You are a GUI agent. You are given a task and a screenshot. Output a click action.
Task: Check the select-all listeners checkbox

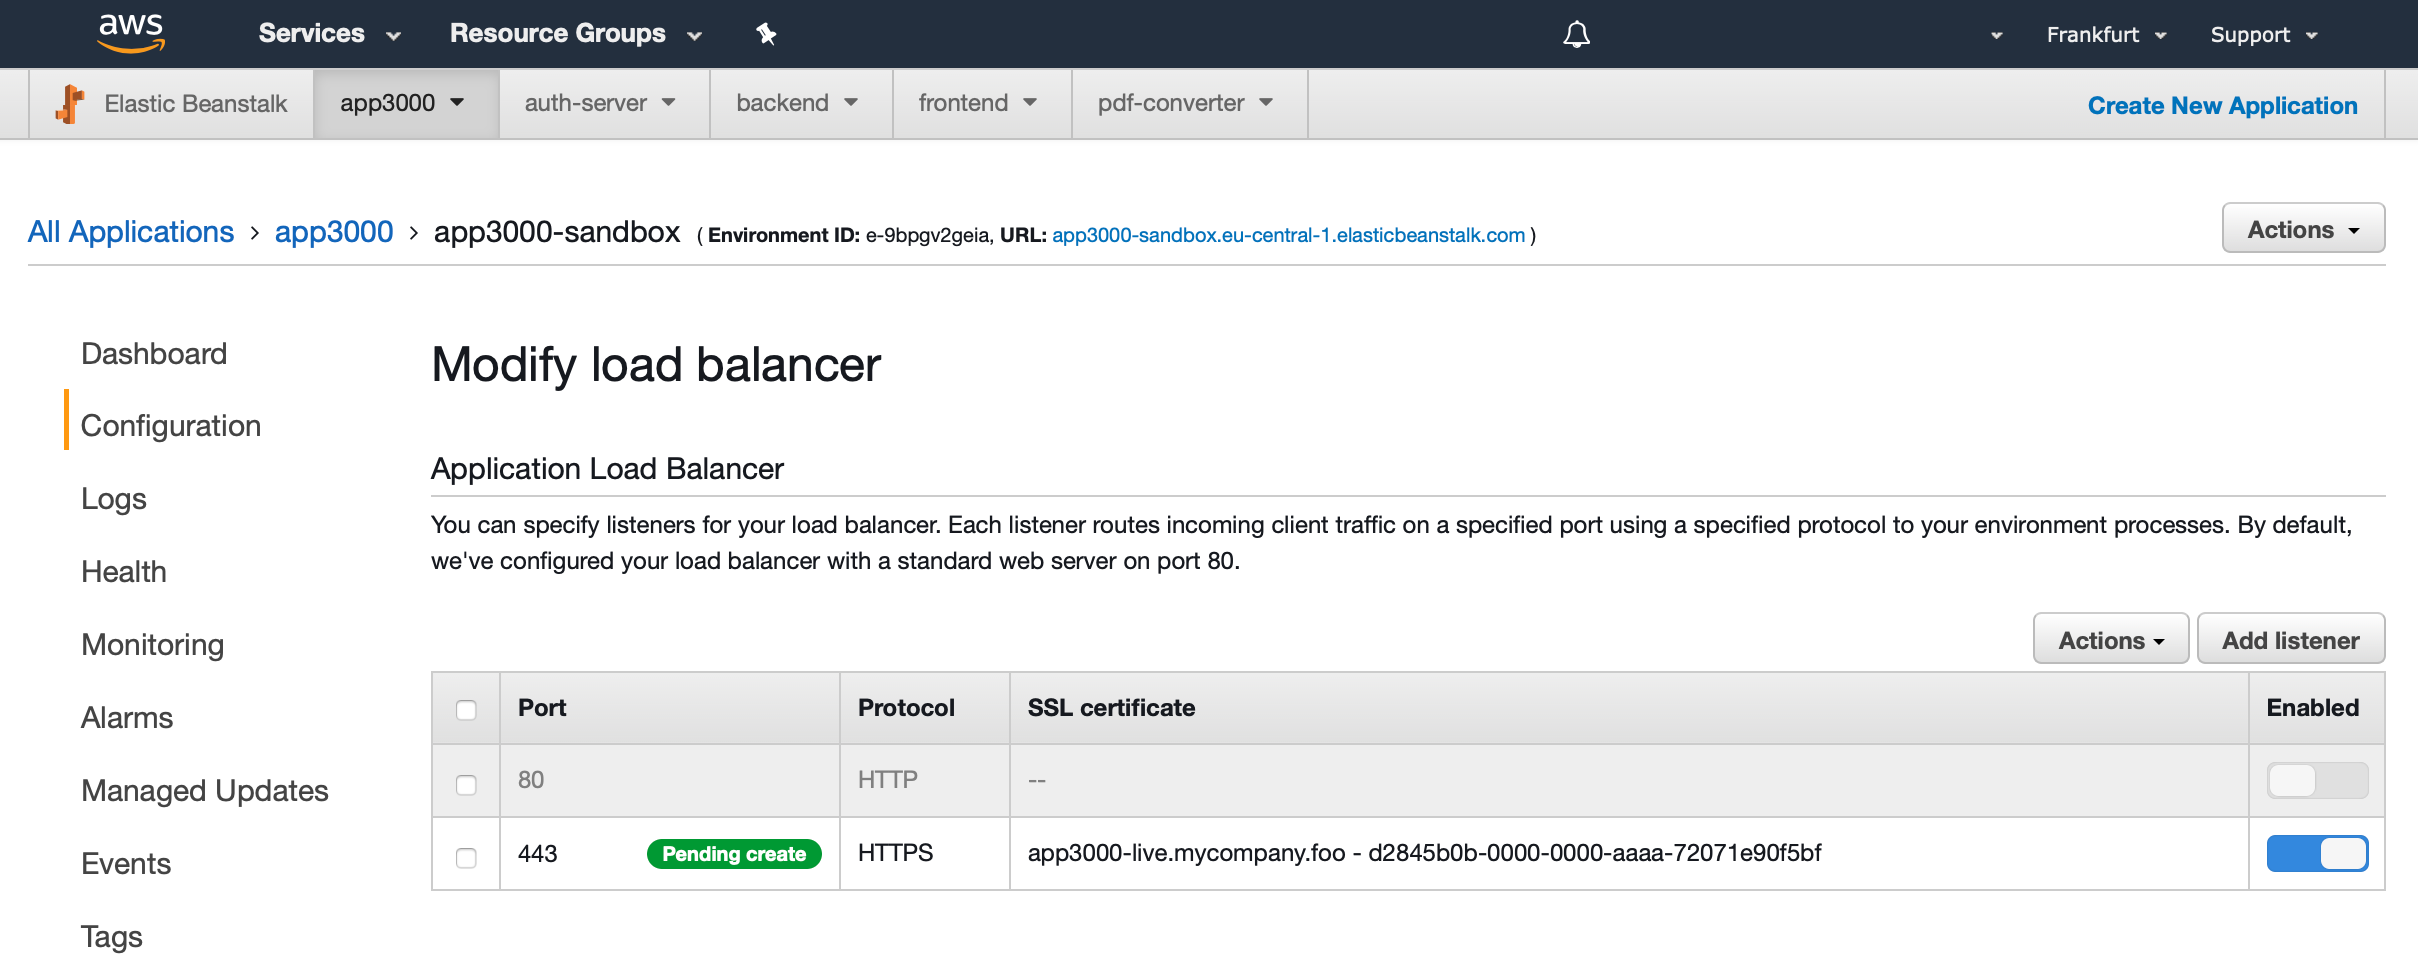466,710
